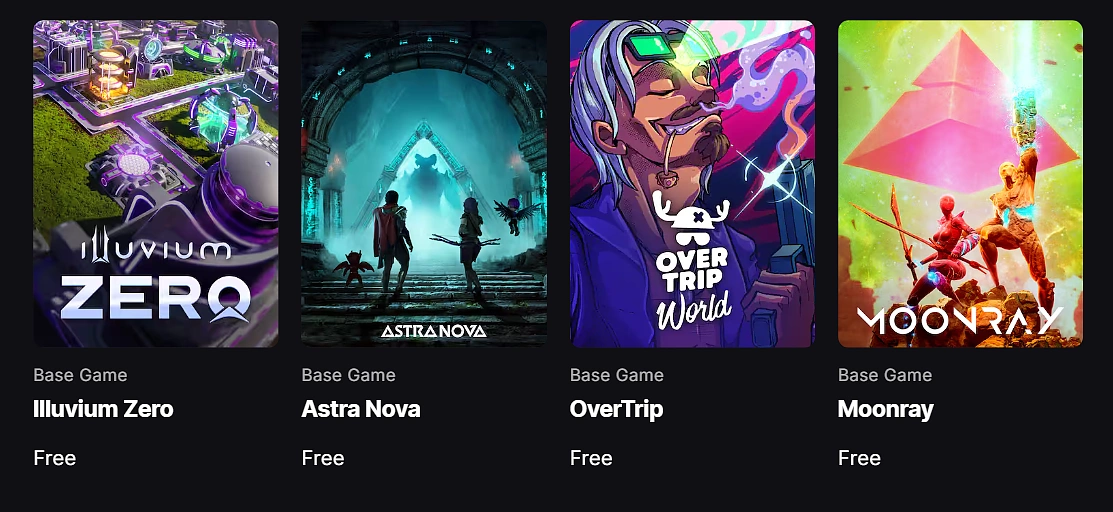
Task: Open the Moonray game title
Action: pyautogui.click(x=885, y=409)
